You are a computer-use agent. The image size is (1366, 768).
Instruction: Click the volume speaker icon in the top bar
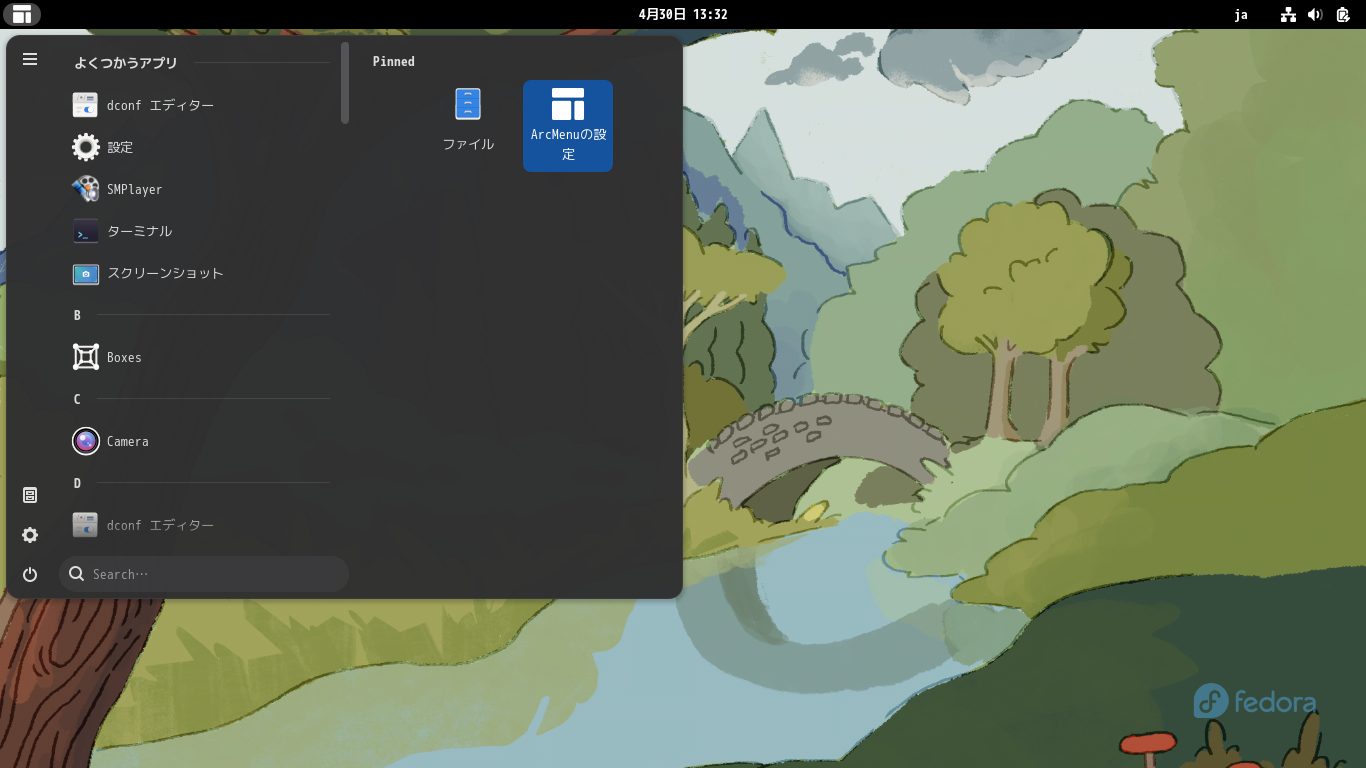[1314, 14]
